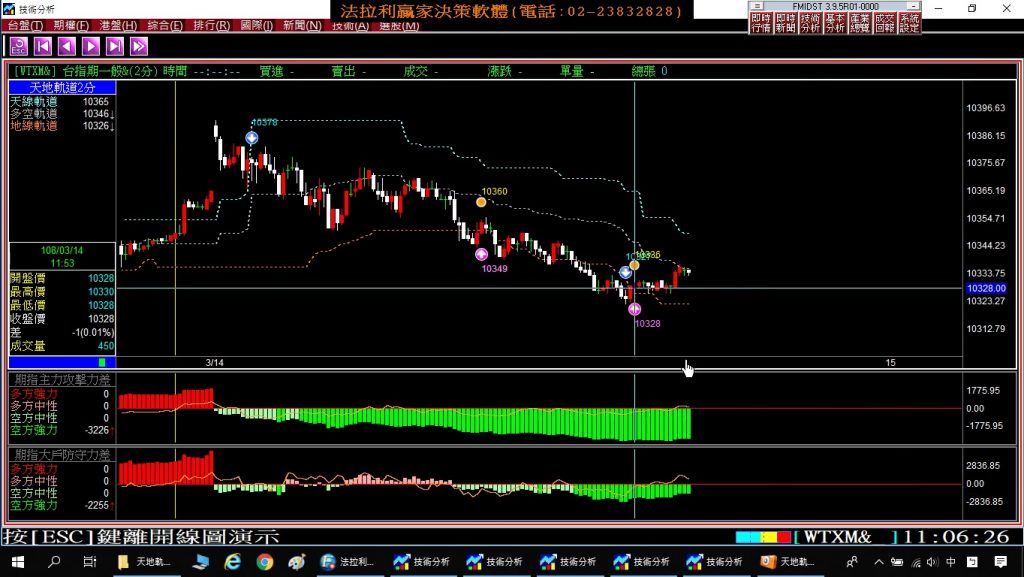Click the orange signal marker labeled 10360
This screenshot has height=577, width=1024.
pyautogui.click(x=481, y=202)
